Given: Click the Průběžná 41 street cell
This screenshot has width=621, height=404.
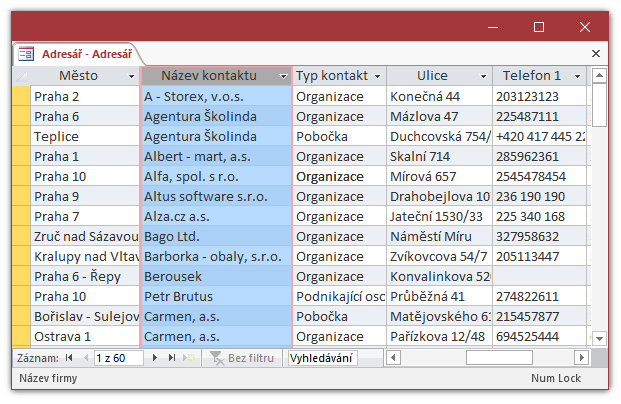Looking at the screenshot, I should pos(440,296).
